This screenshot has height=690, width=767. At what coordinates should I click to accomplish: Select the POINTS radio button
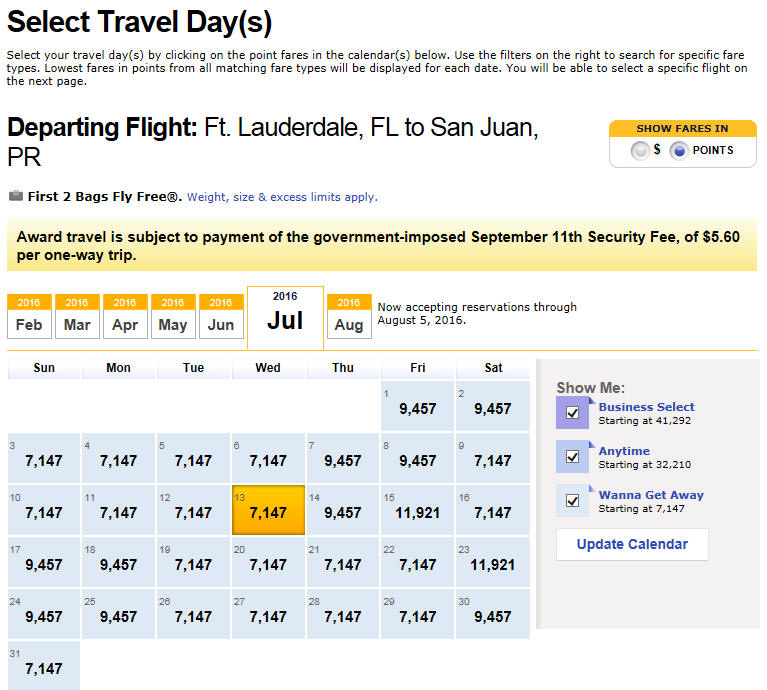678,151
